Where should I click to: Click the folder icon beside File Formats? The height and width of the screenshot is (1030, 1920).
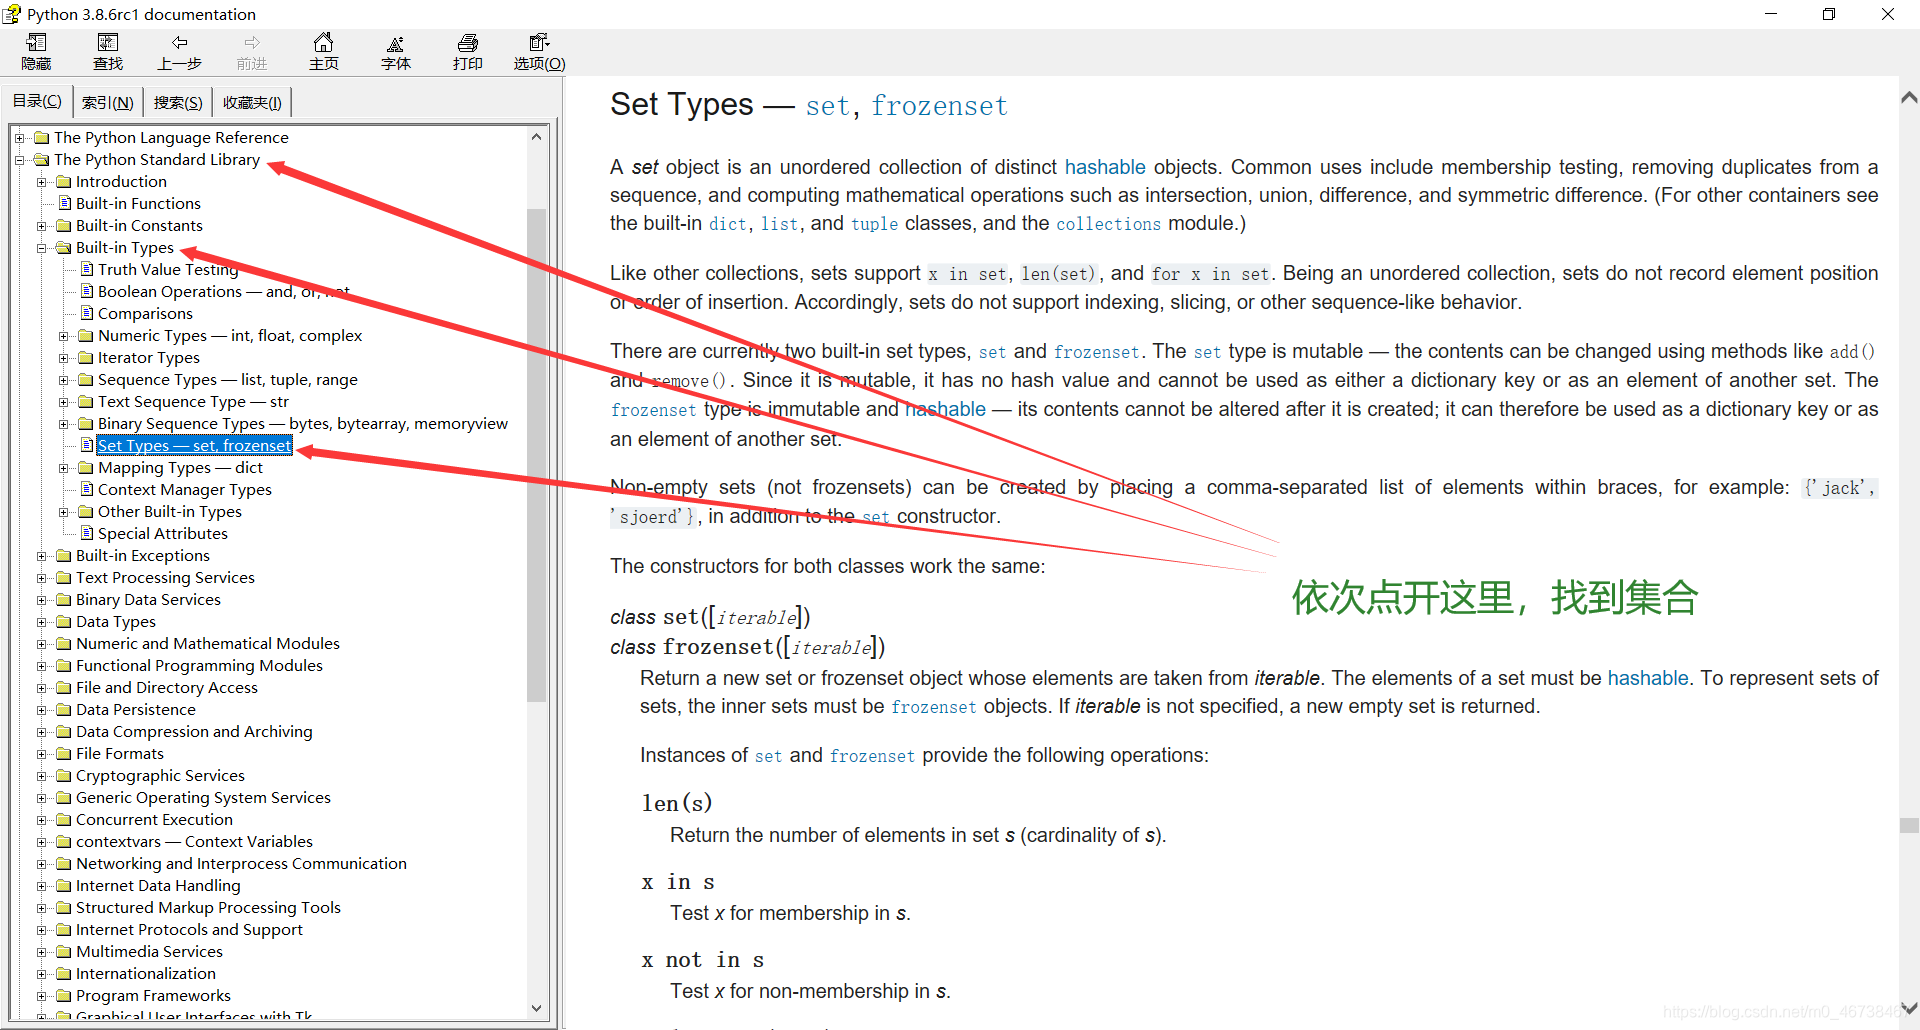click(64, 753)
